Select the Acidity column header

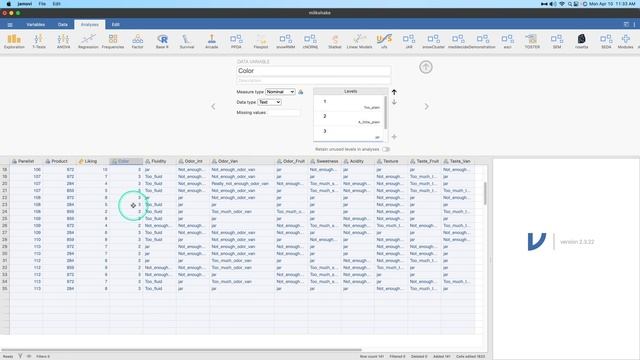tap(357, 161)
